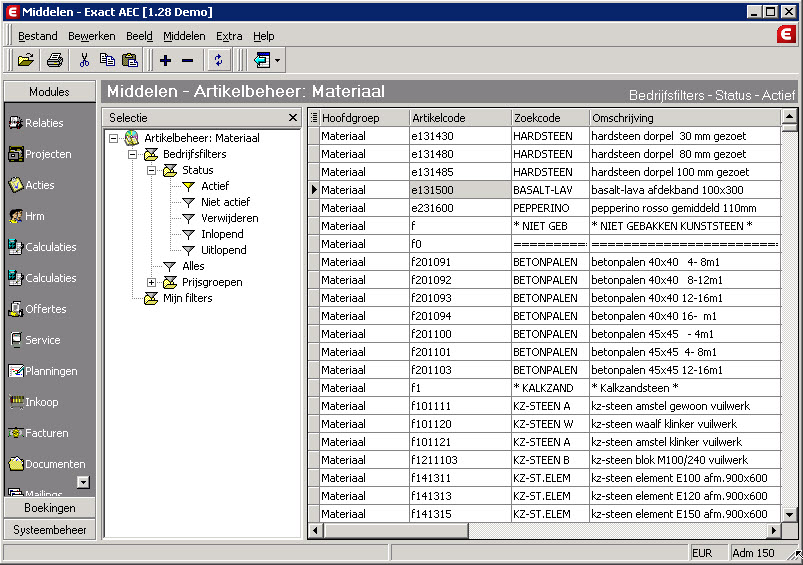
Task: Open the Bewerken menu
Action: click(x=92, y=36)
